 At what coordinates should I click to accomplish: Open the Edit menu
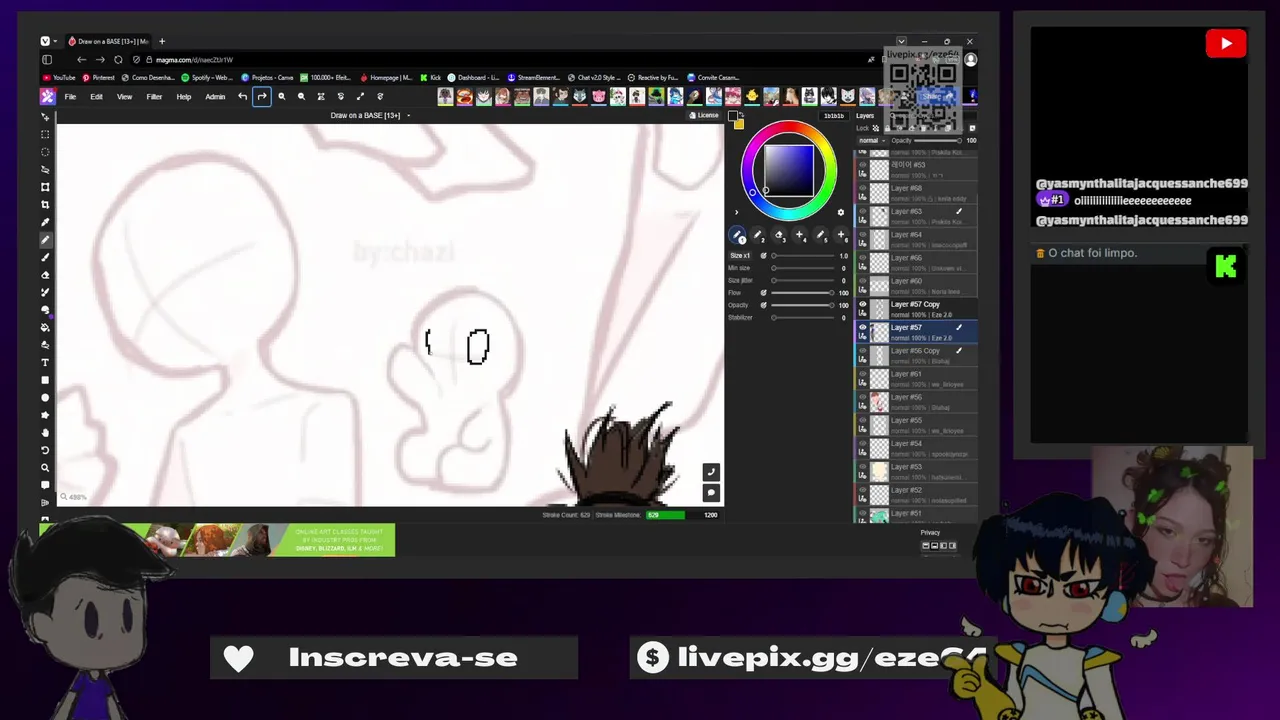point(96,97)
